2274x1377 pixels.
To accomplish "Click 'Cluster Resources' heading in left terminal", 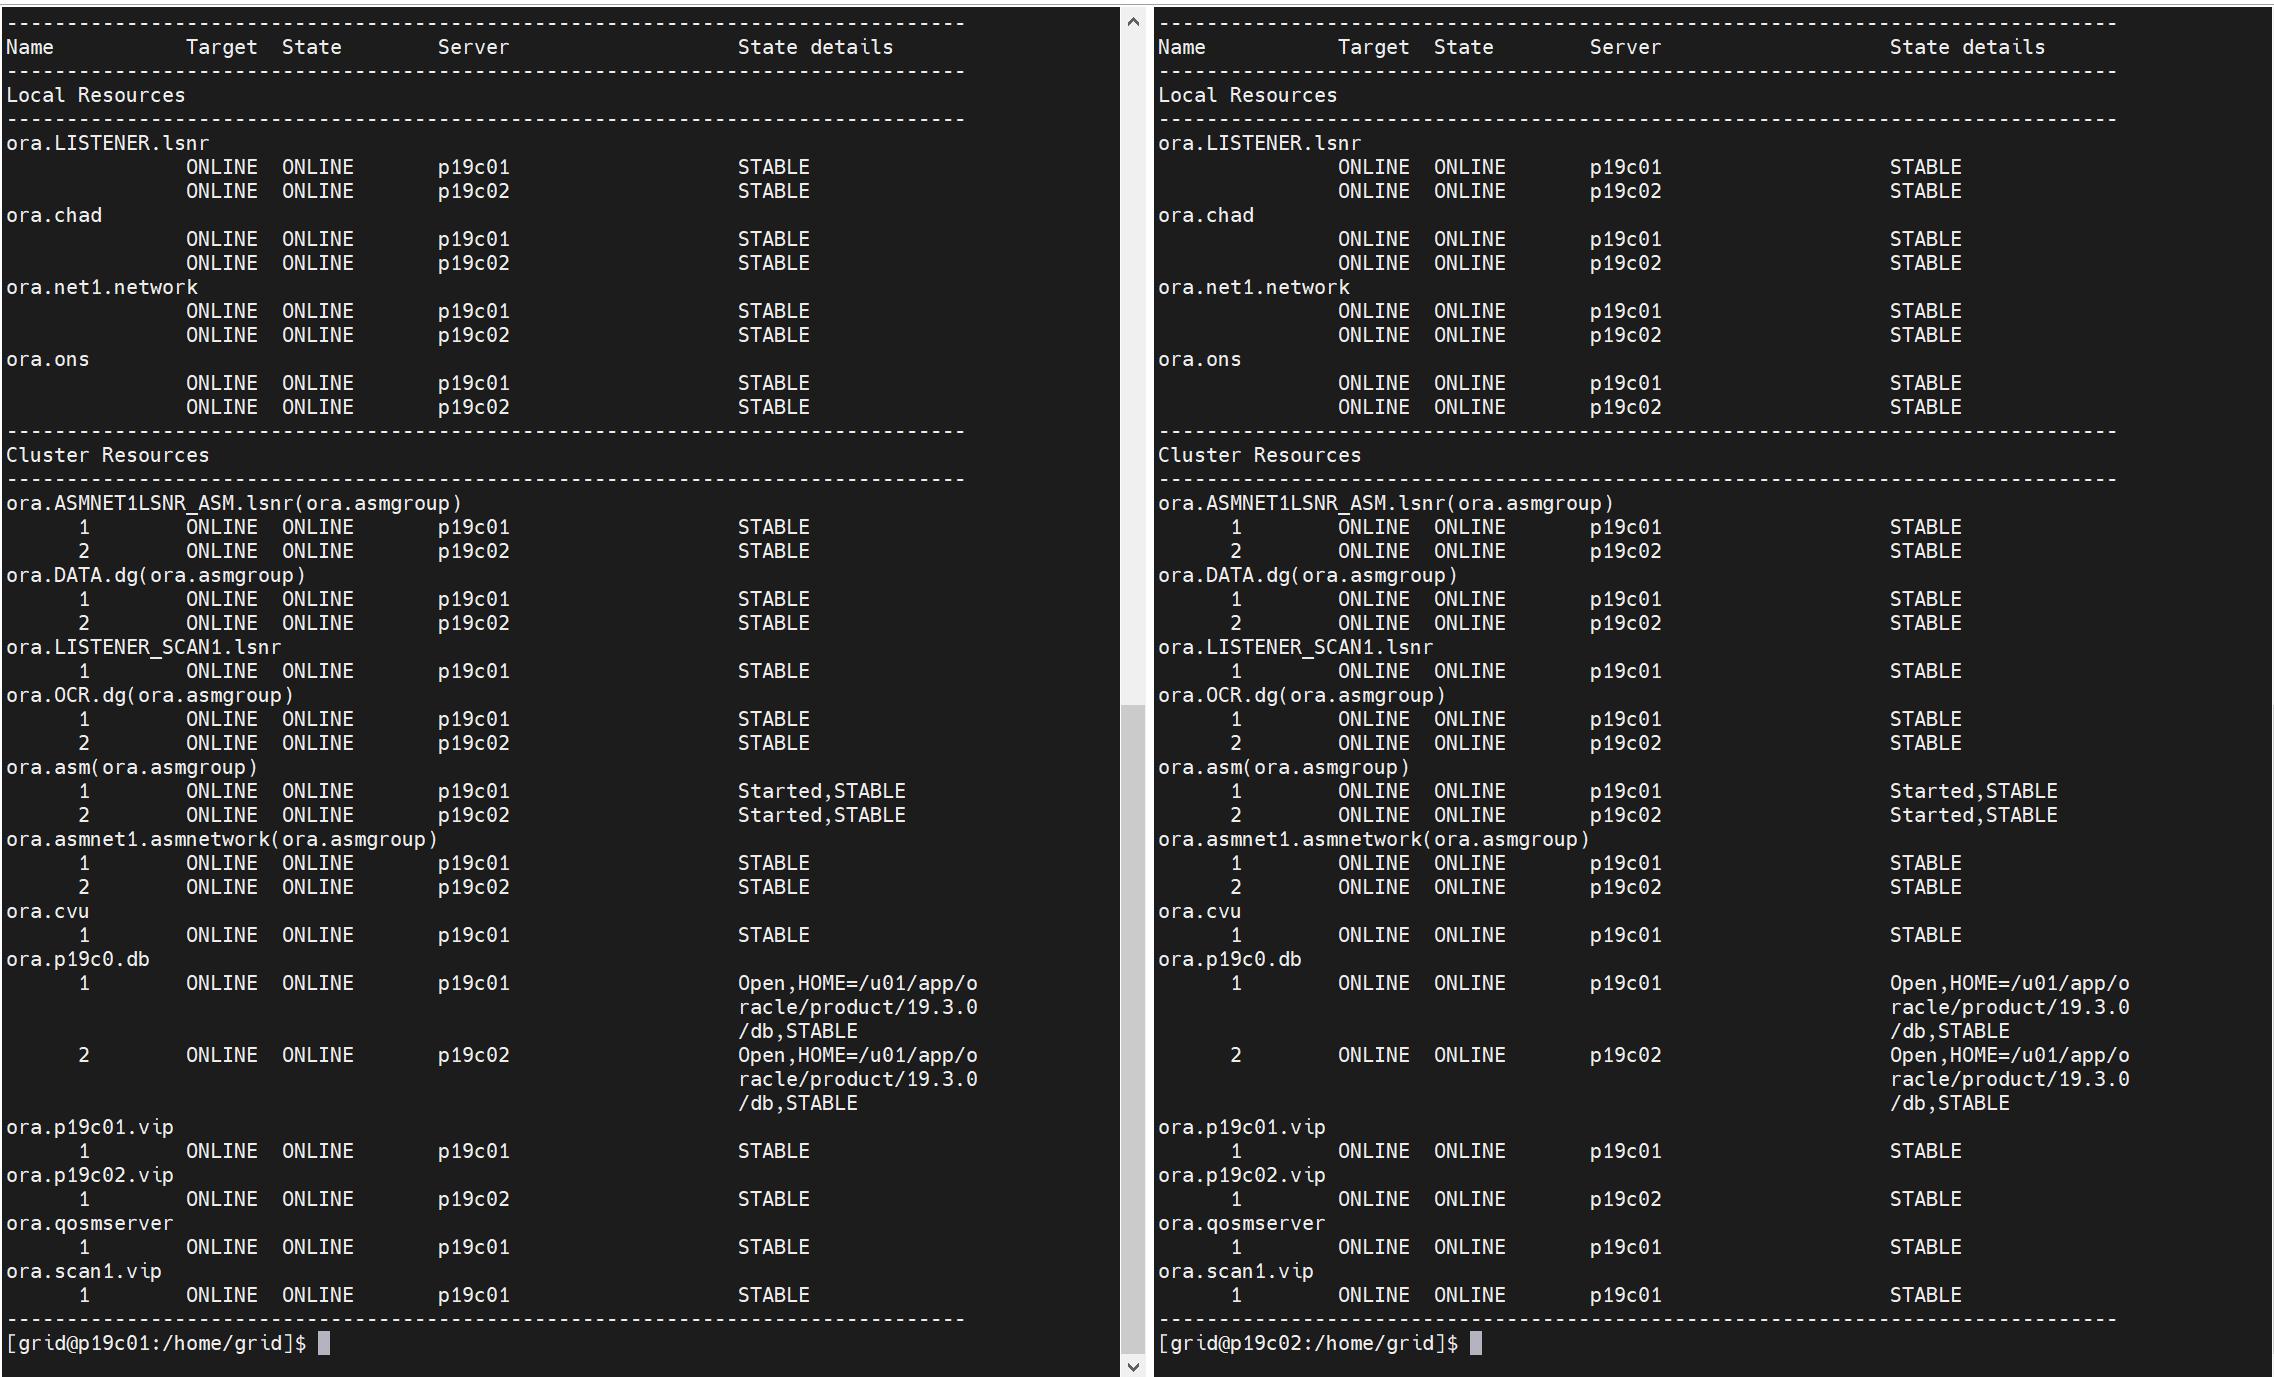I will click(x=108, y=455).
